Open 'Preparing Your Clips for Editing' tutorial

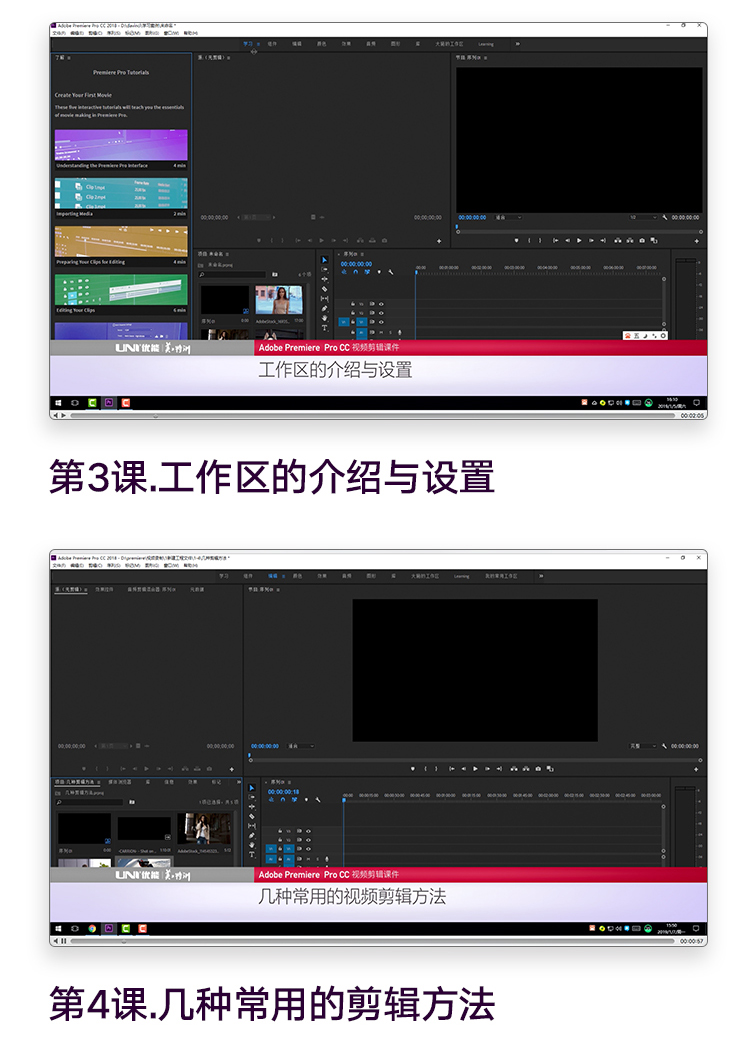(121, 246)
